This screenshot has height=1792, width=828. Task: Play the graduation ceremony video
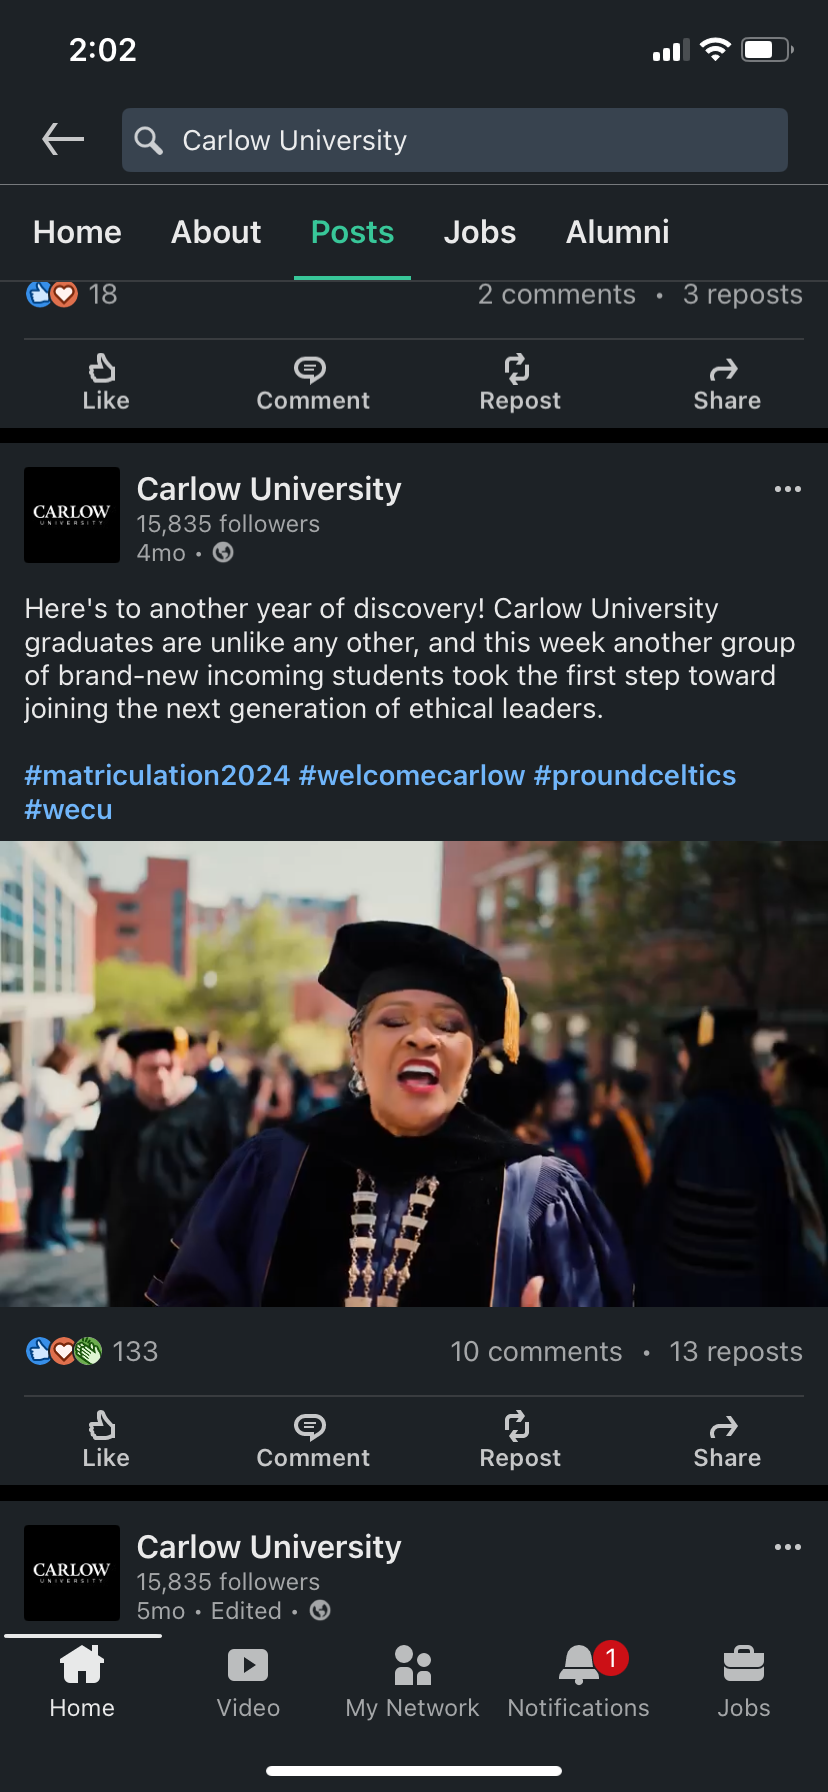click(x=414, y=1073)
